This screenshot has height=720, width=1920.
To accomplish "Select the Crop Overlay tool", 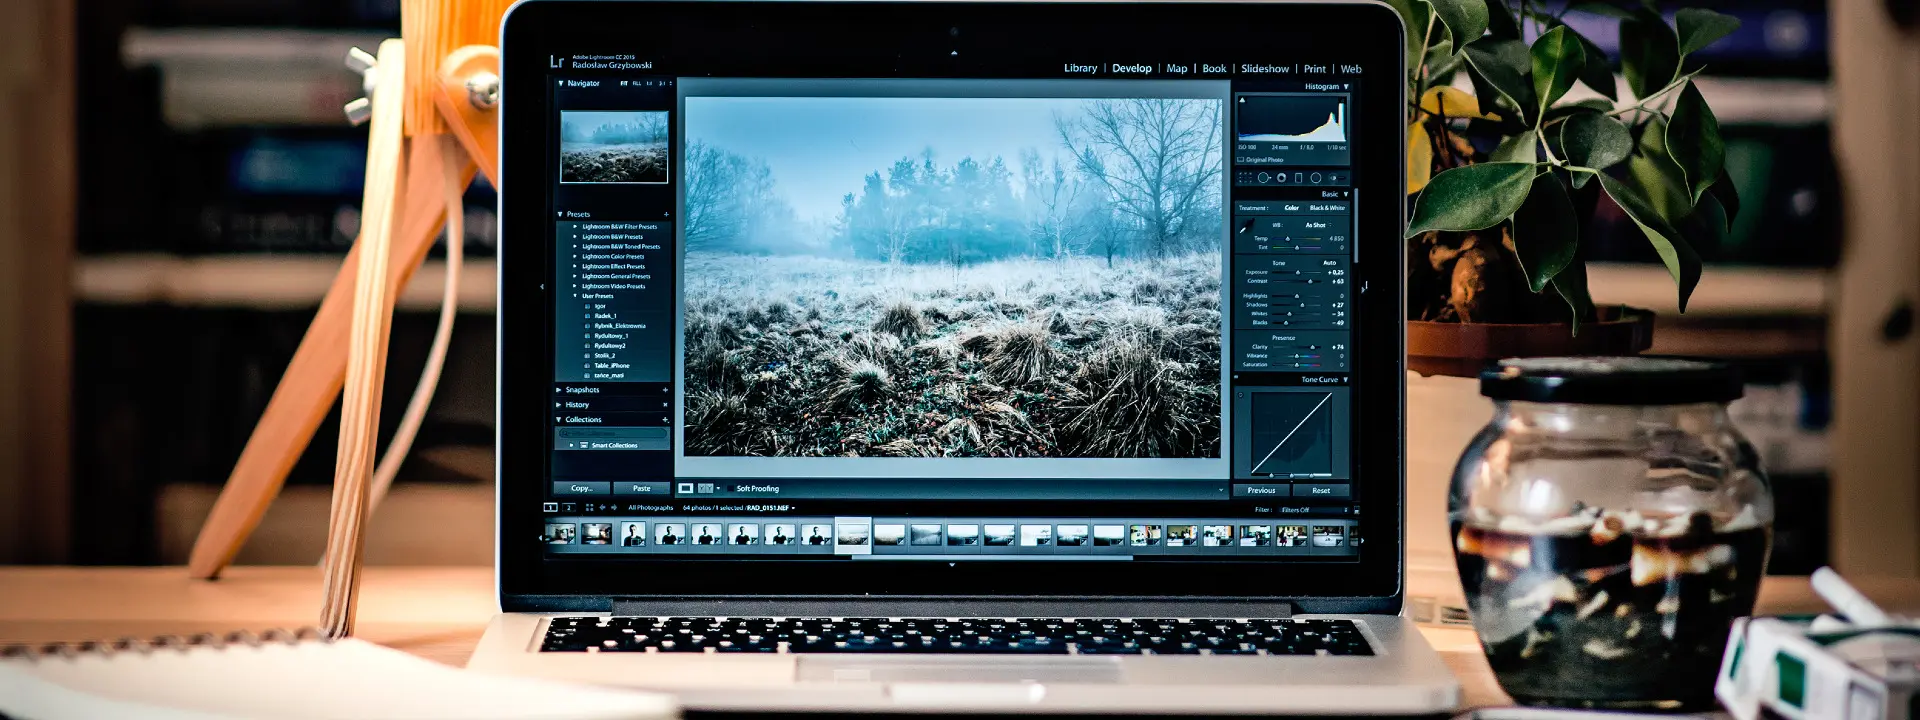I will click(1245, 178).
